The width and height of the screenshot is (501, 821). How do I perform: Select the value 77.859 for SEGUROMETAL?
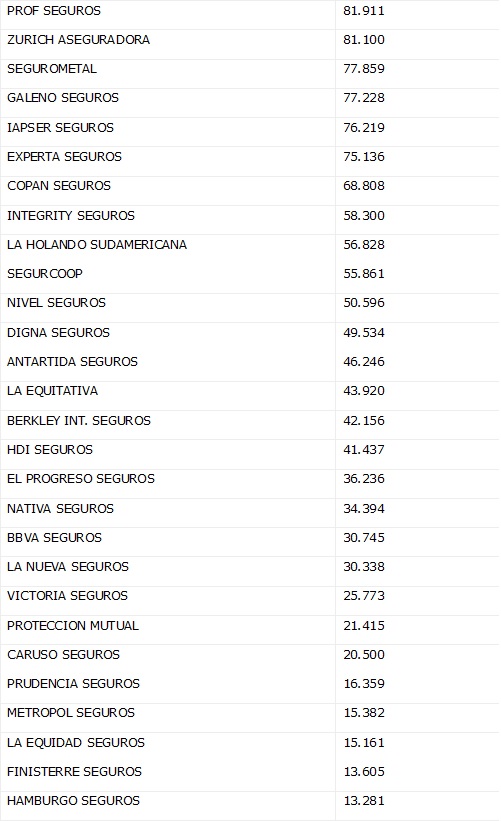tap(364, 69)
